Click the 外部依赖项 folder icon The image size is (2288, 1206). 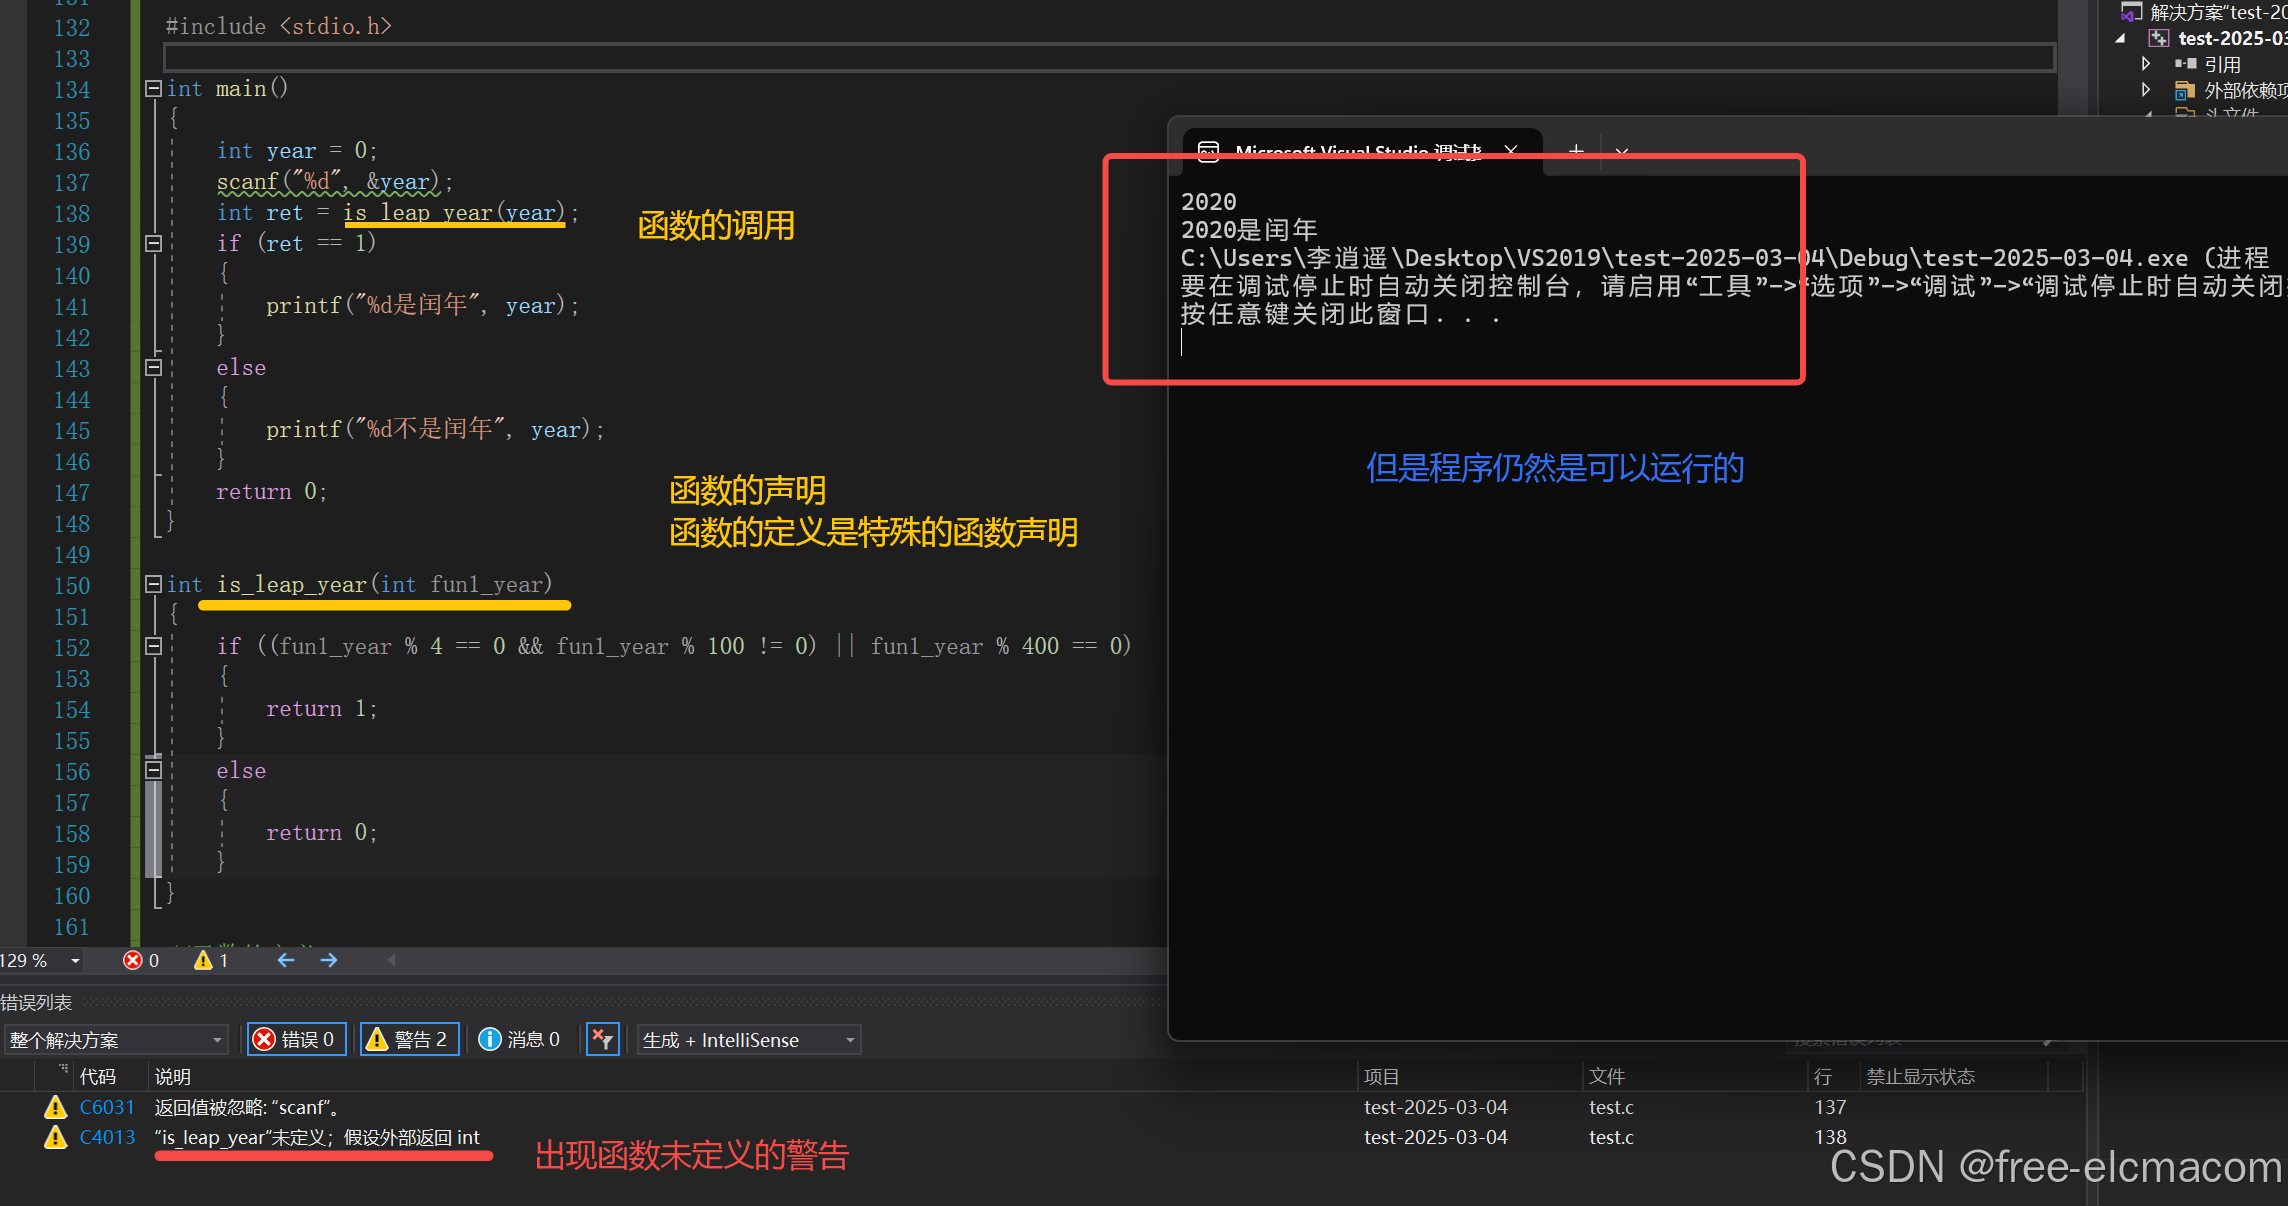coord(2185,91)
